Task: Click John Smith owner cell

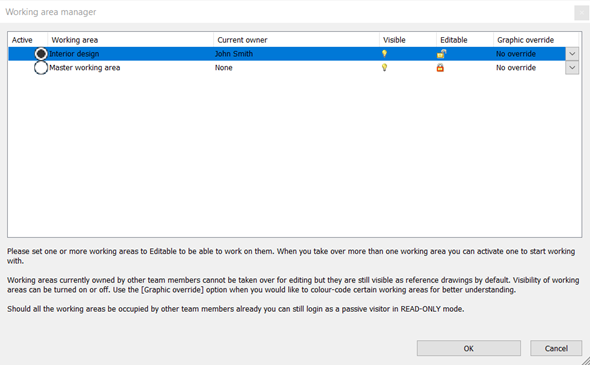Action: [x=234, y=54]
